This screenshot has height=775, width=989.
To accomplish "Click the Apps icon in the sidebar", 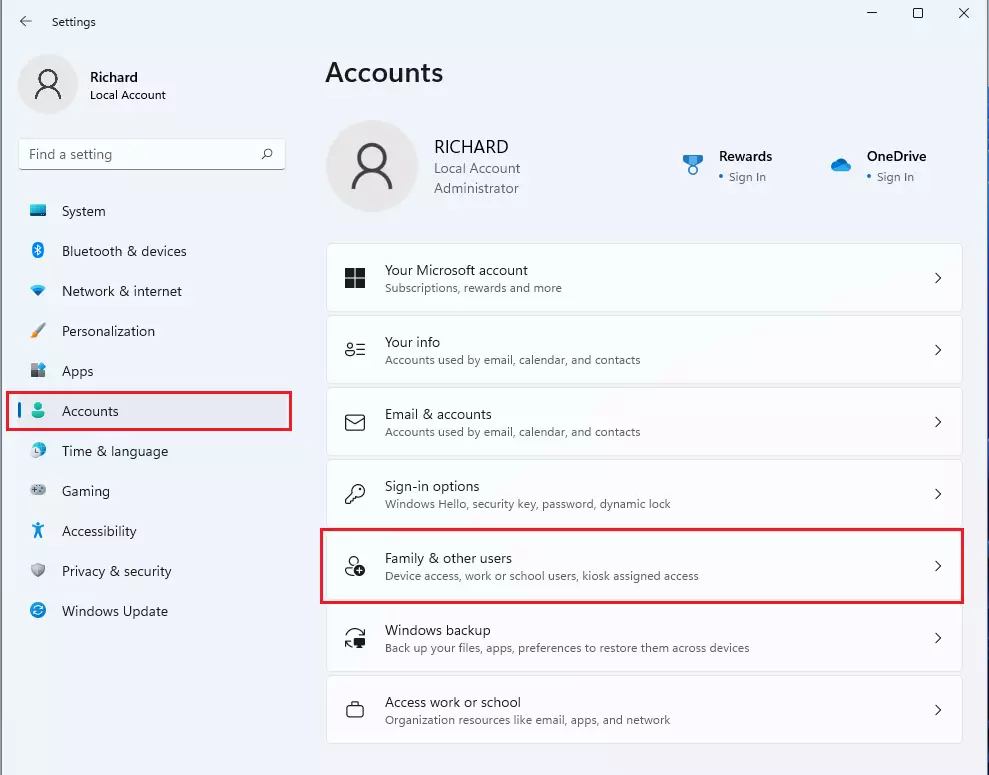I will pos(38,370).
